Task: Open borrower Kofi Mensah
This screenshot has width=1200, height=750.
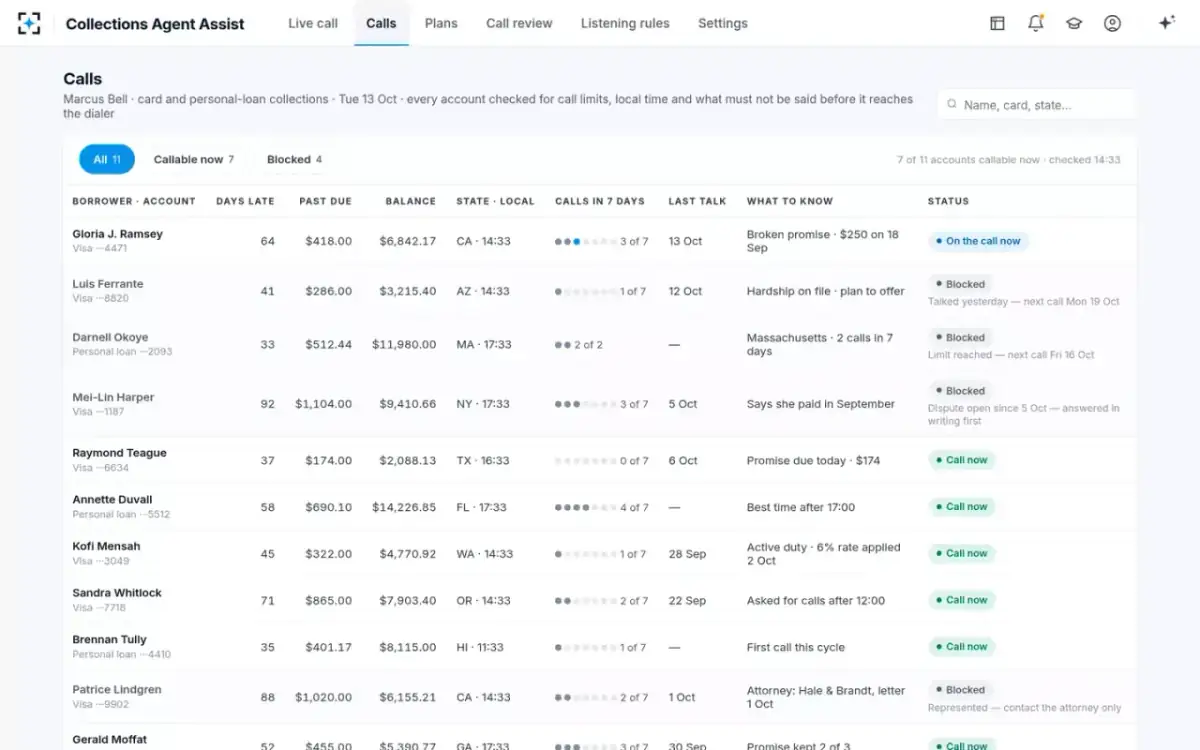Action: 106,546
